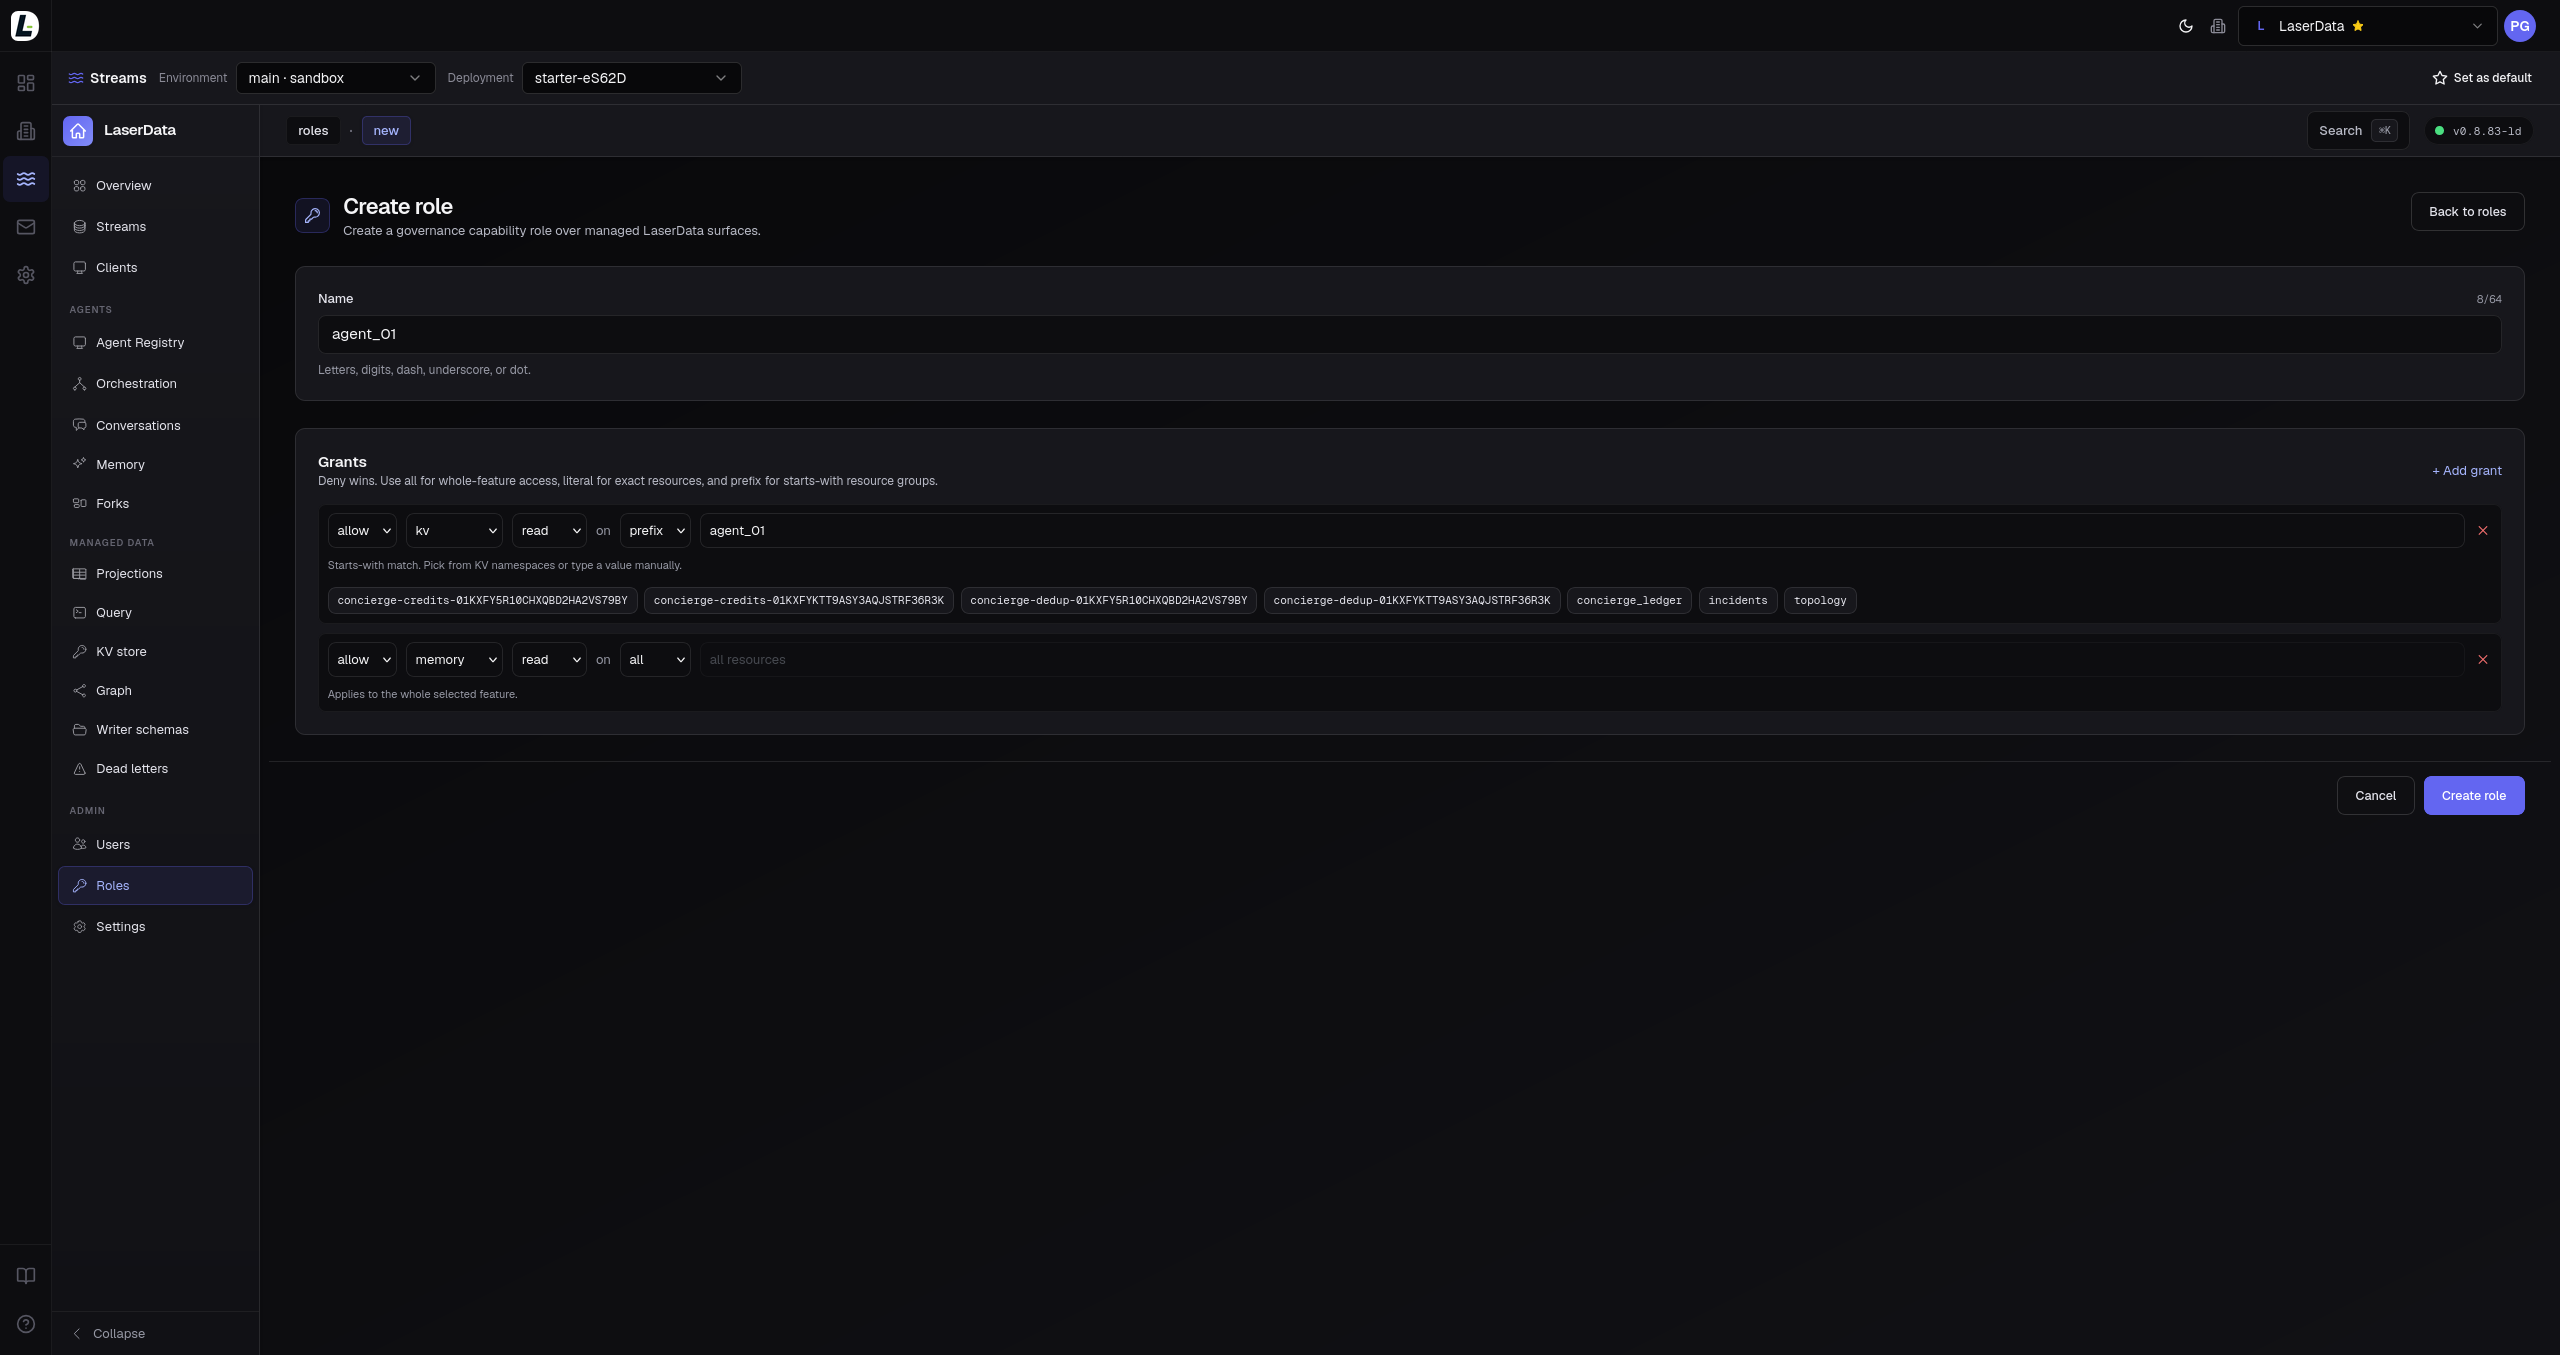
Task: Select Roles in the sidebar
Action: 155,886
